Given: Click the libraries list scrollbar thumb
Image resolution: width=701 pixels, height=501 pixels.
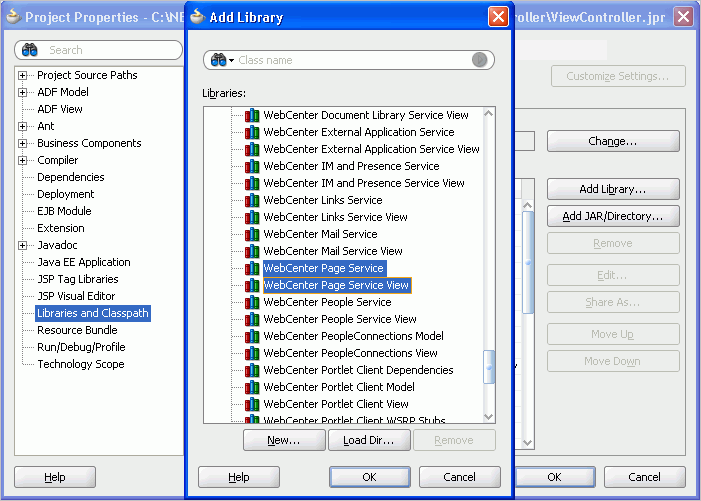Looking at the screenshot, I should (489, 367).
